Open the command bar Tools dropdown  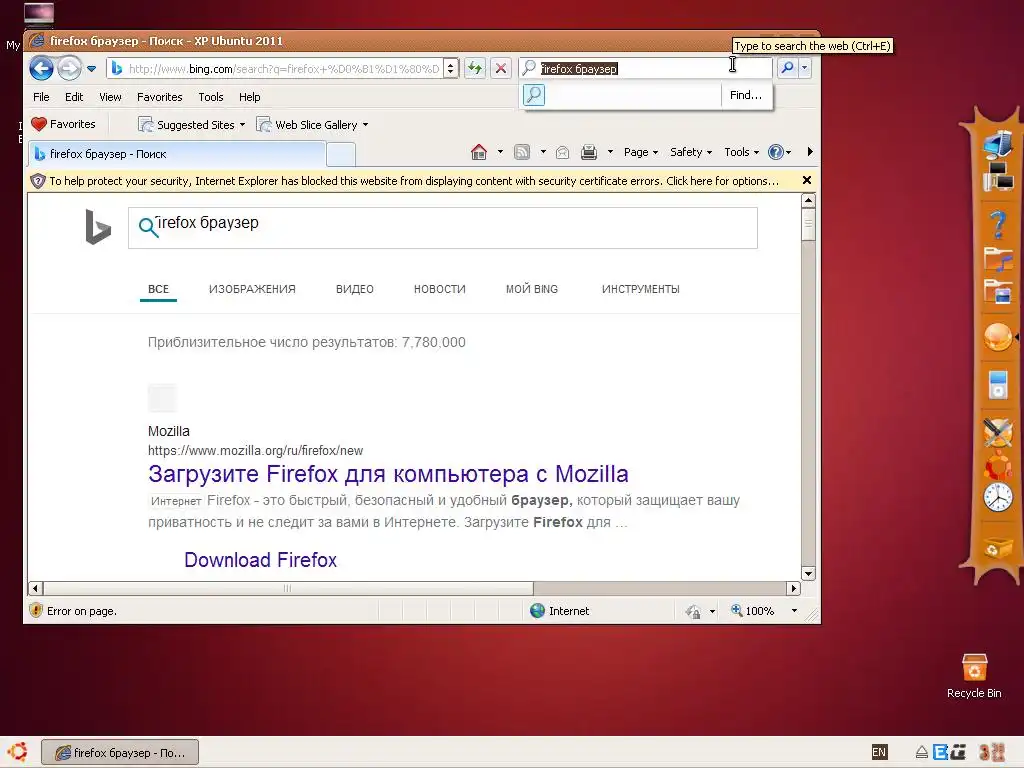click(x=741, y=152)
